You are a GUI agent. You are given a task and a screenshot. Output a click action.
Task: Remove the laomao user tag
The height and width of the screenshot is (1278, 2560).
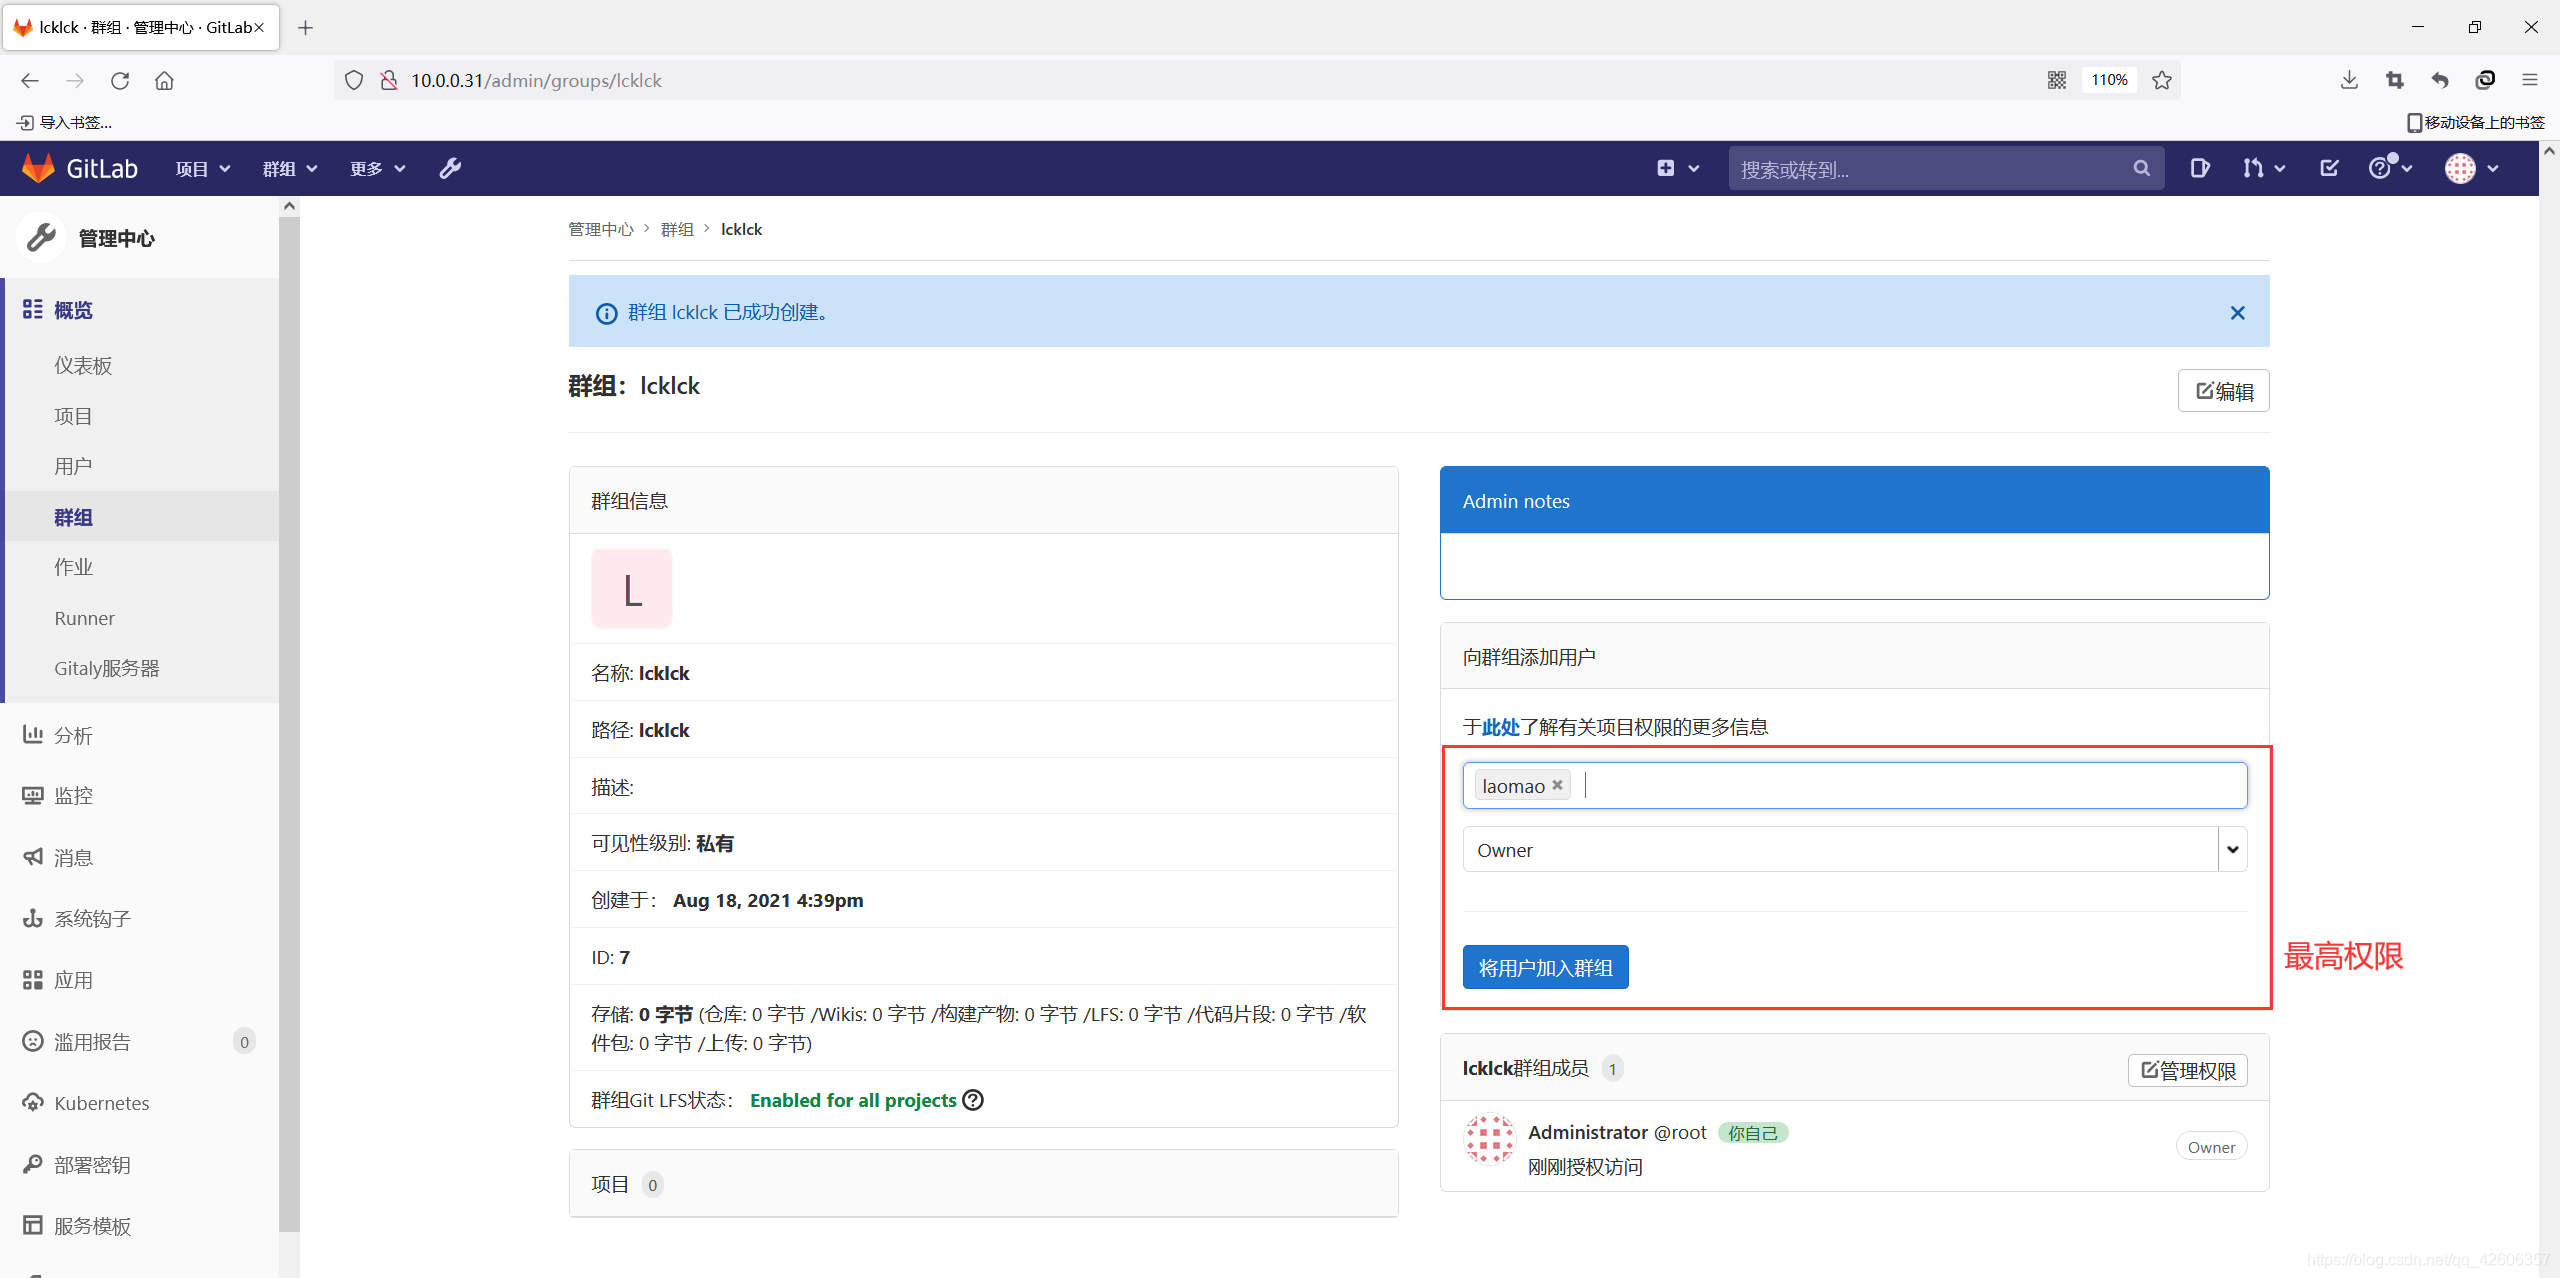click(1557, 786)
